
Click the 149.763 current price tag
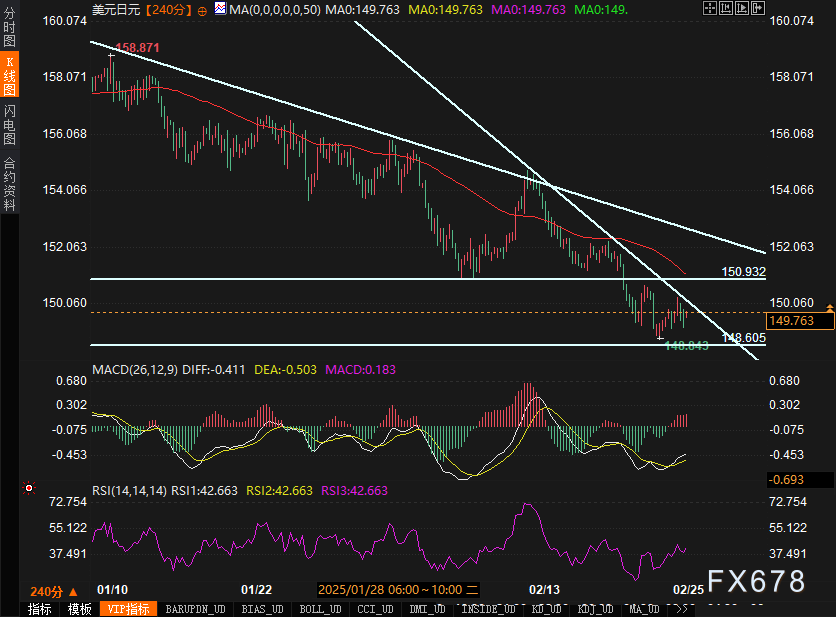point(789,321)
